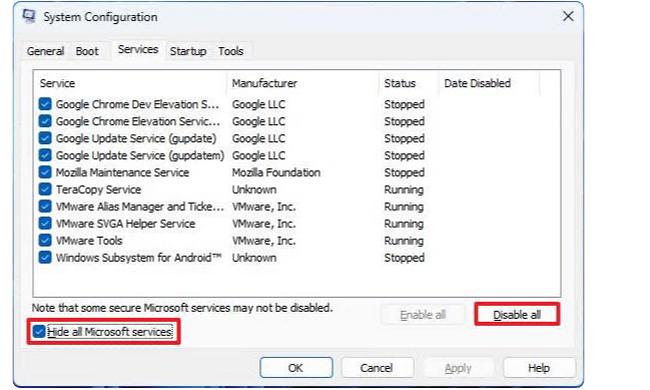Screen dimensions: 650x390
Task: Uncheck VMware Tools service checkbox
Action: [x=45, y=240]
